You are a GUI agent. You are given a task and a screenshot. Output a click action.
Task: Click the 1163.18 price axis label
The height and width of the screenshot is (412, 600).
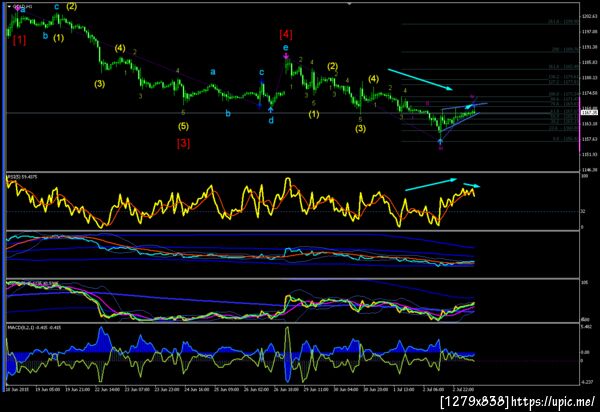[589, 124]
